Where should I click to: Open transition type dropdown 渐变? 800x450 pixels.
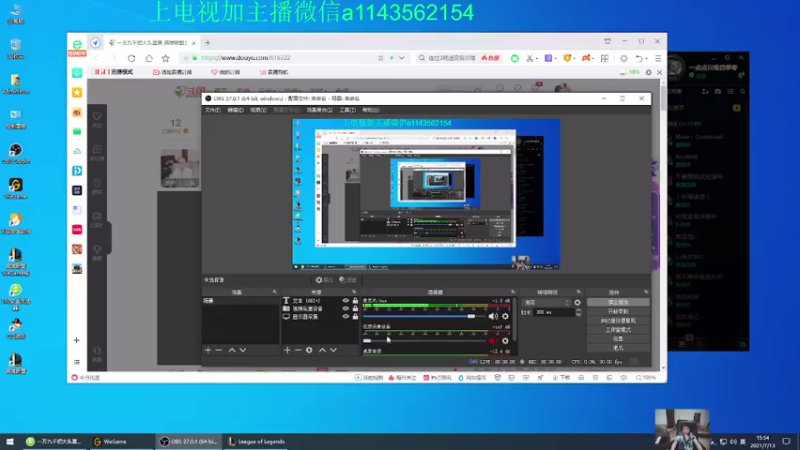(x=545, y=303)
